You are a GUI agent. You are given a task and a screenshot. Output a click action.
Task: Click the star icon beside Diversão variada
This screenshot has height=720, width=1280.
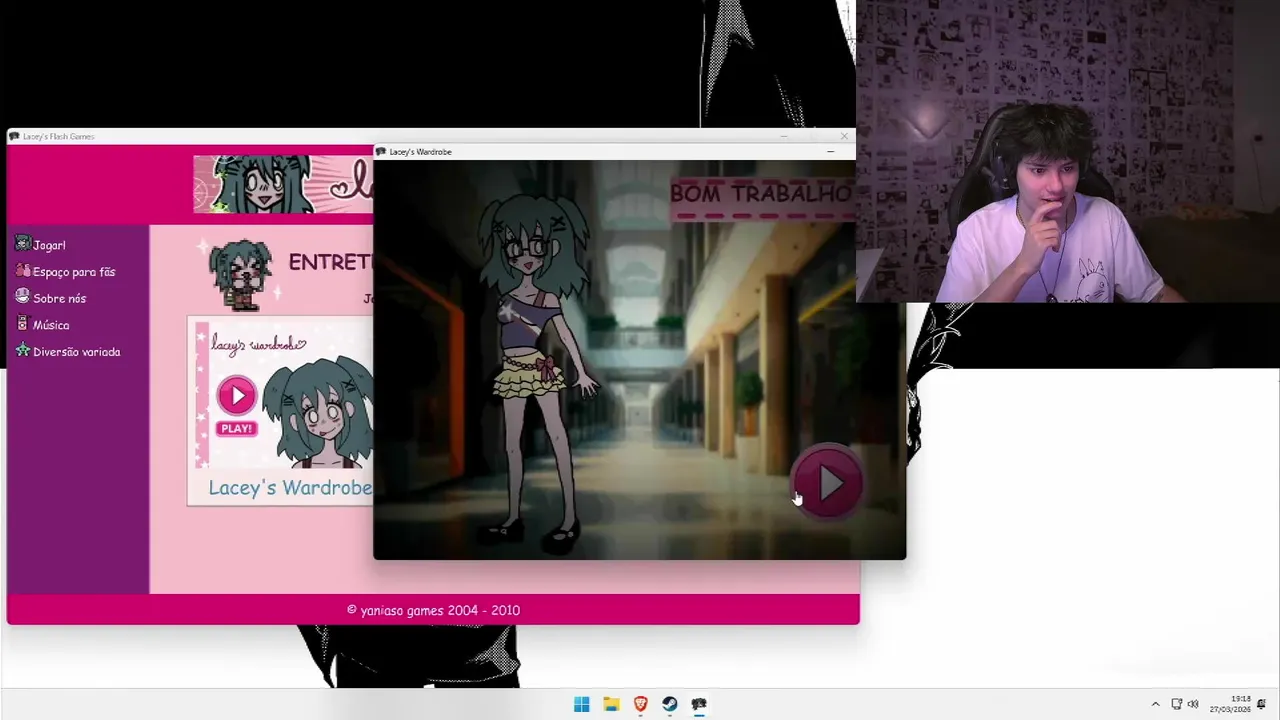pos(23,350)
